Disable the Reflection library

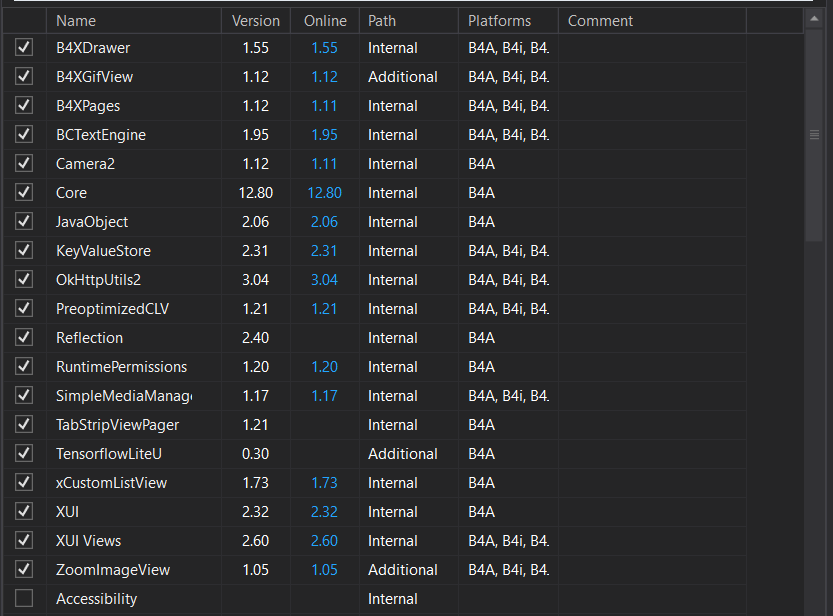pos(23,337)
